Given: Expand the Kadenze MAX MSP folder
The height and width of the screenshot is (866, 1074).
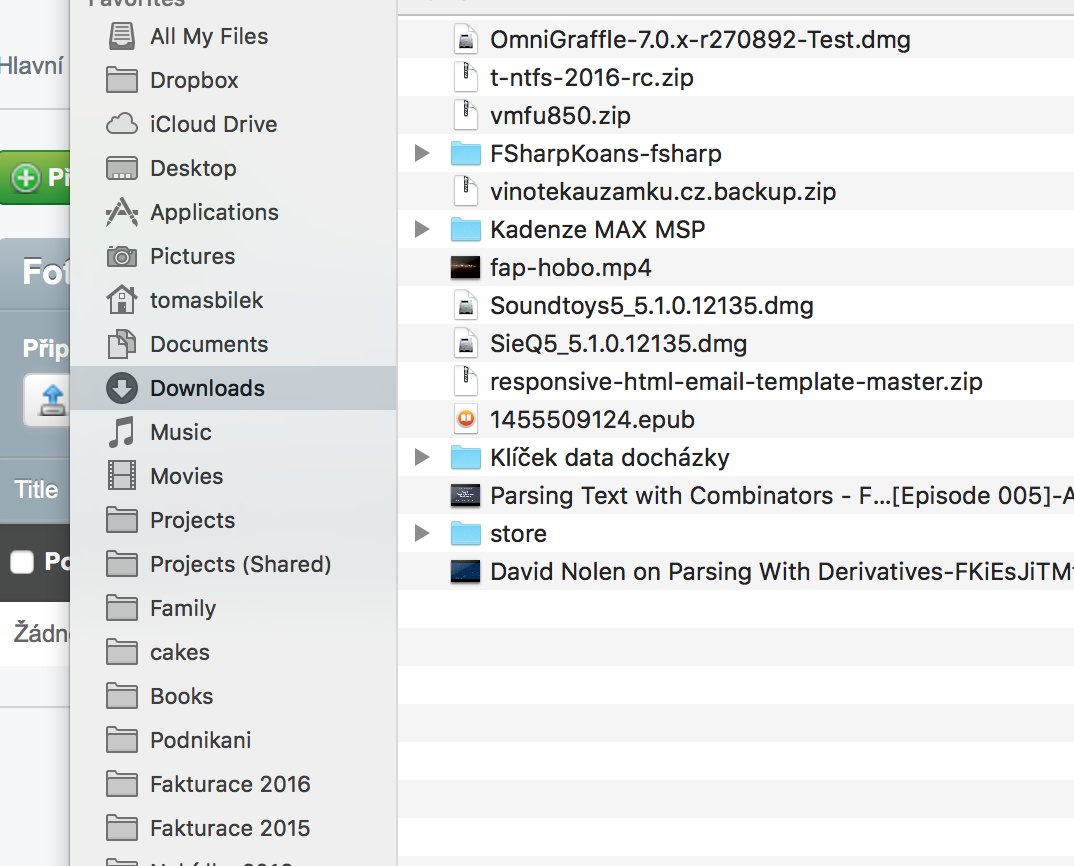Looking at the screenshot, I should (x=422, y=230).
